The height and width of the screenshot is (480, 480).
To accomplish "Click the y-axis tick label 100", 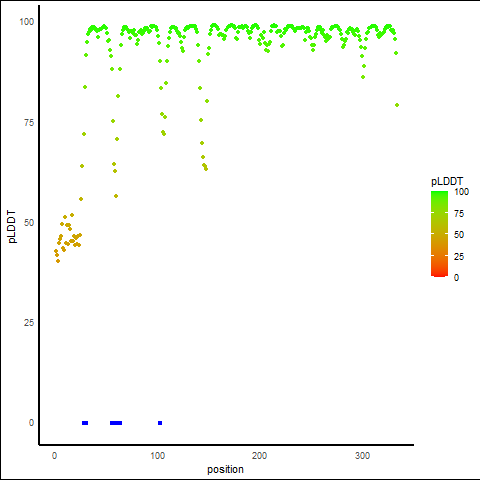I will pos(27,22).
